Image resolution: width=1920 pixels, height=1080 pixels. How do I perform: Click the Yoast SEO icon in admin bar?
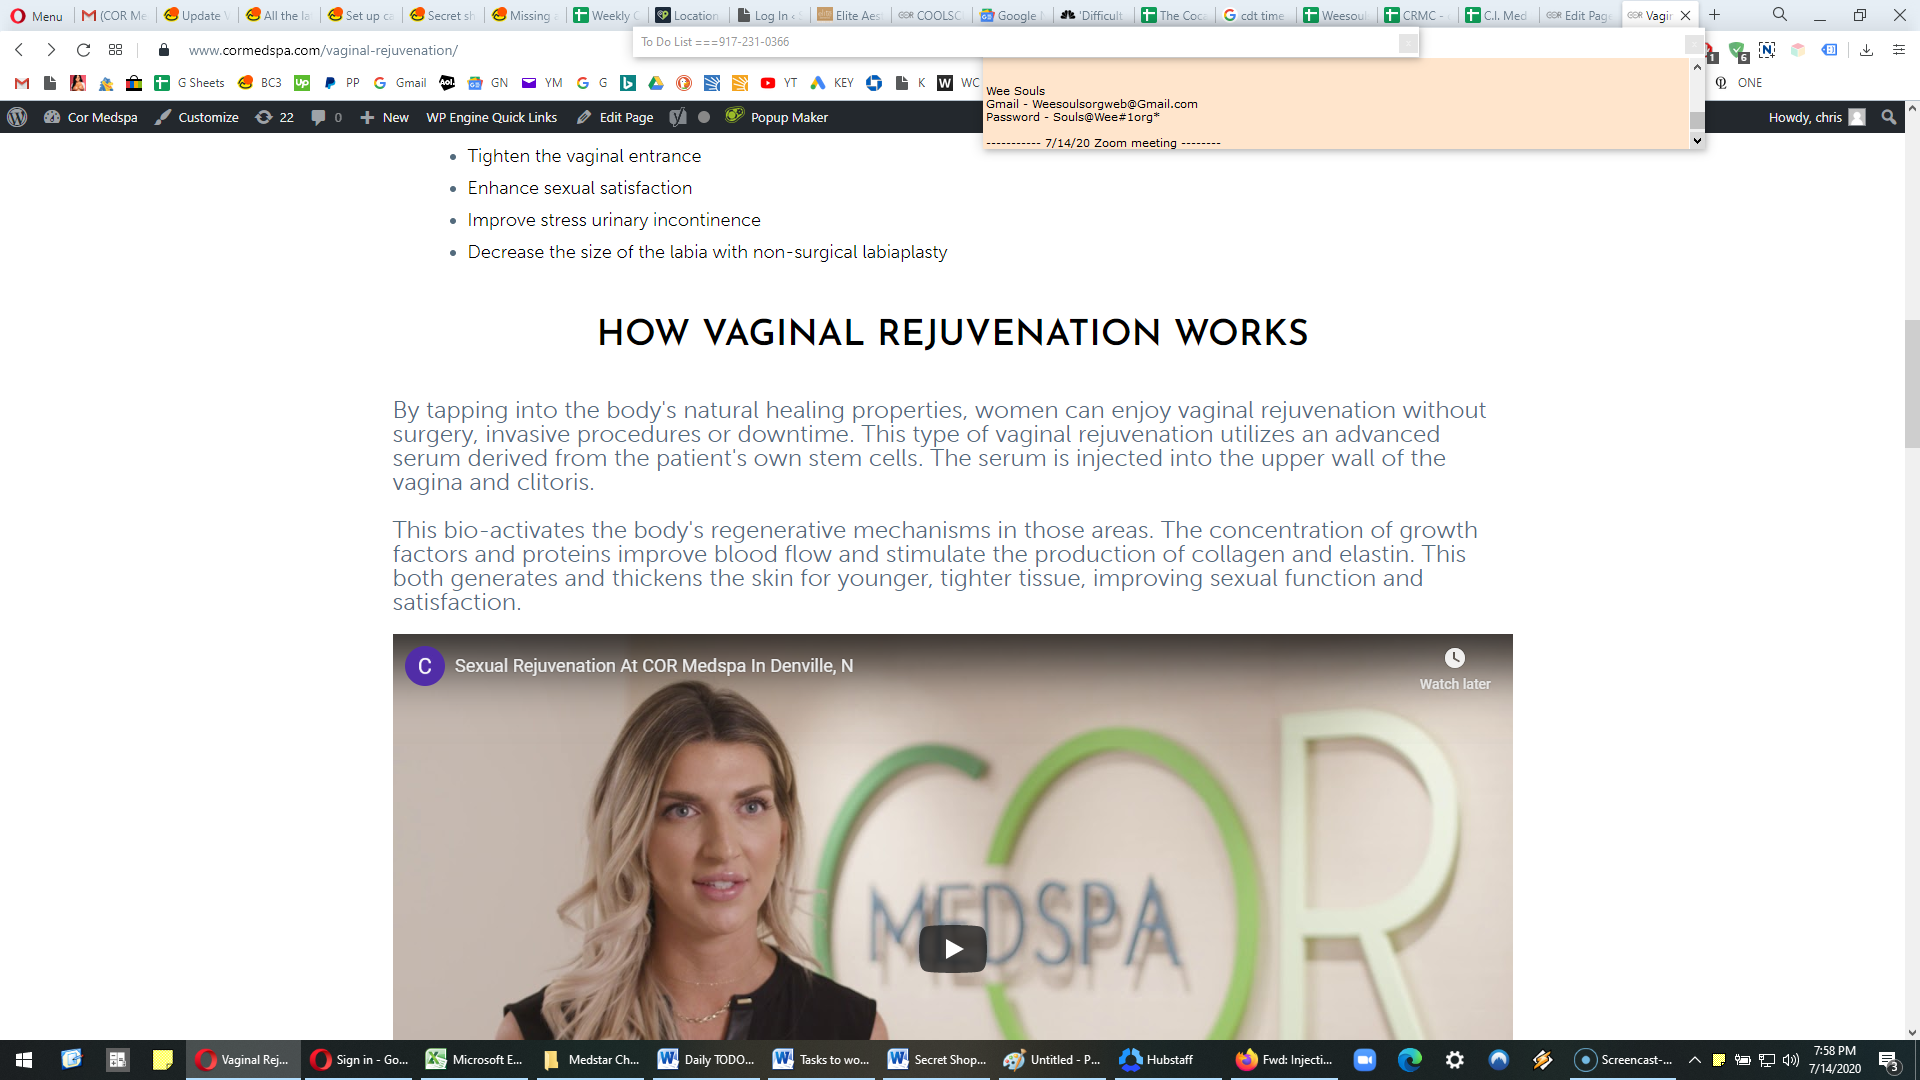678,117
